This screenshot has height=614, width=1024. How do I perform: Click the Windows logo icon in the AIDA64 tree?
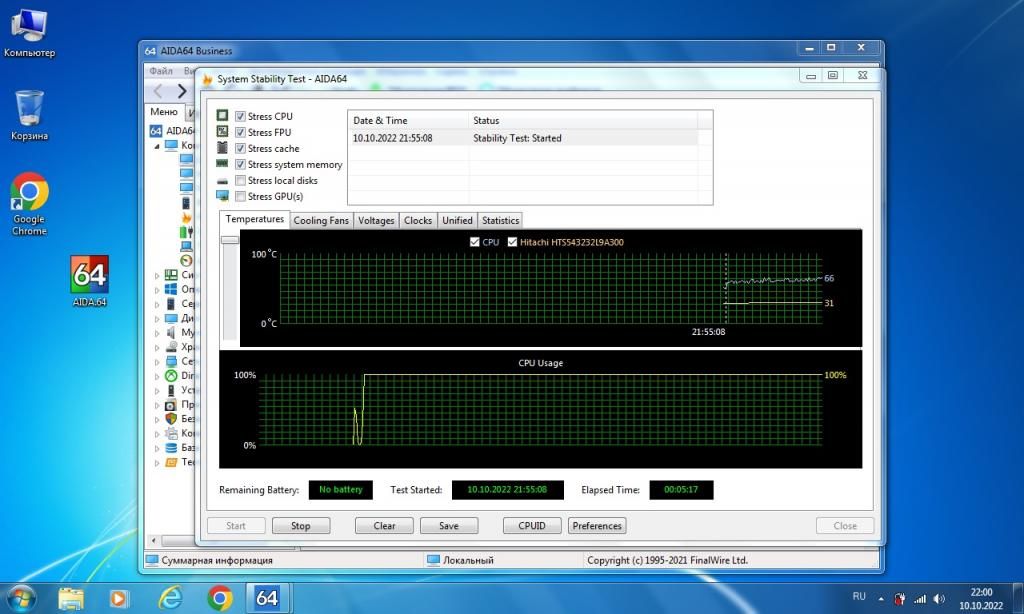click(x=170, y=289)
